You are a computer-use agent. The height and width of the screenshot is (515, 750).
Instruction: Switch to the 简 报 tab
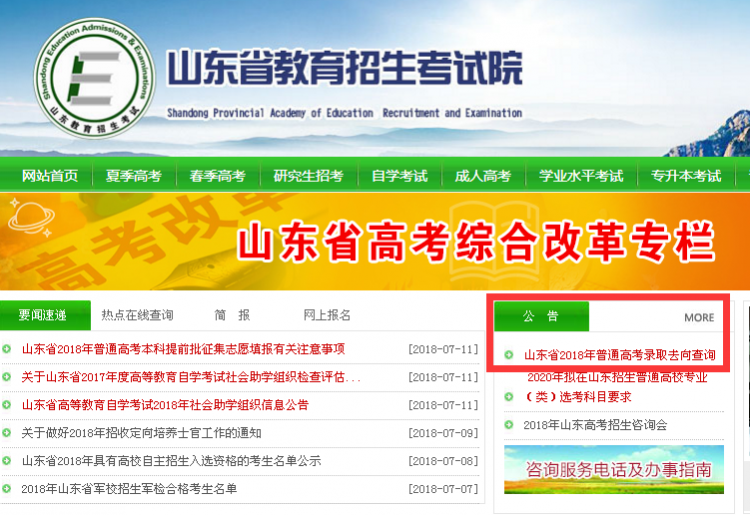(x=232, y=315)
